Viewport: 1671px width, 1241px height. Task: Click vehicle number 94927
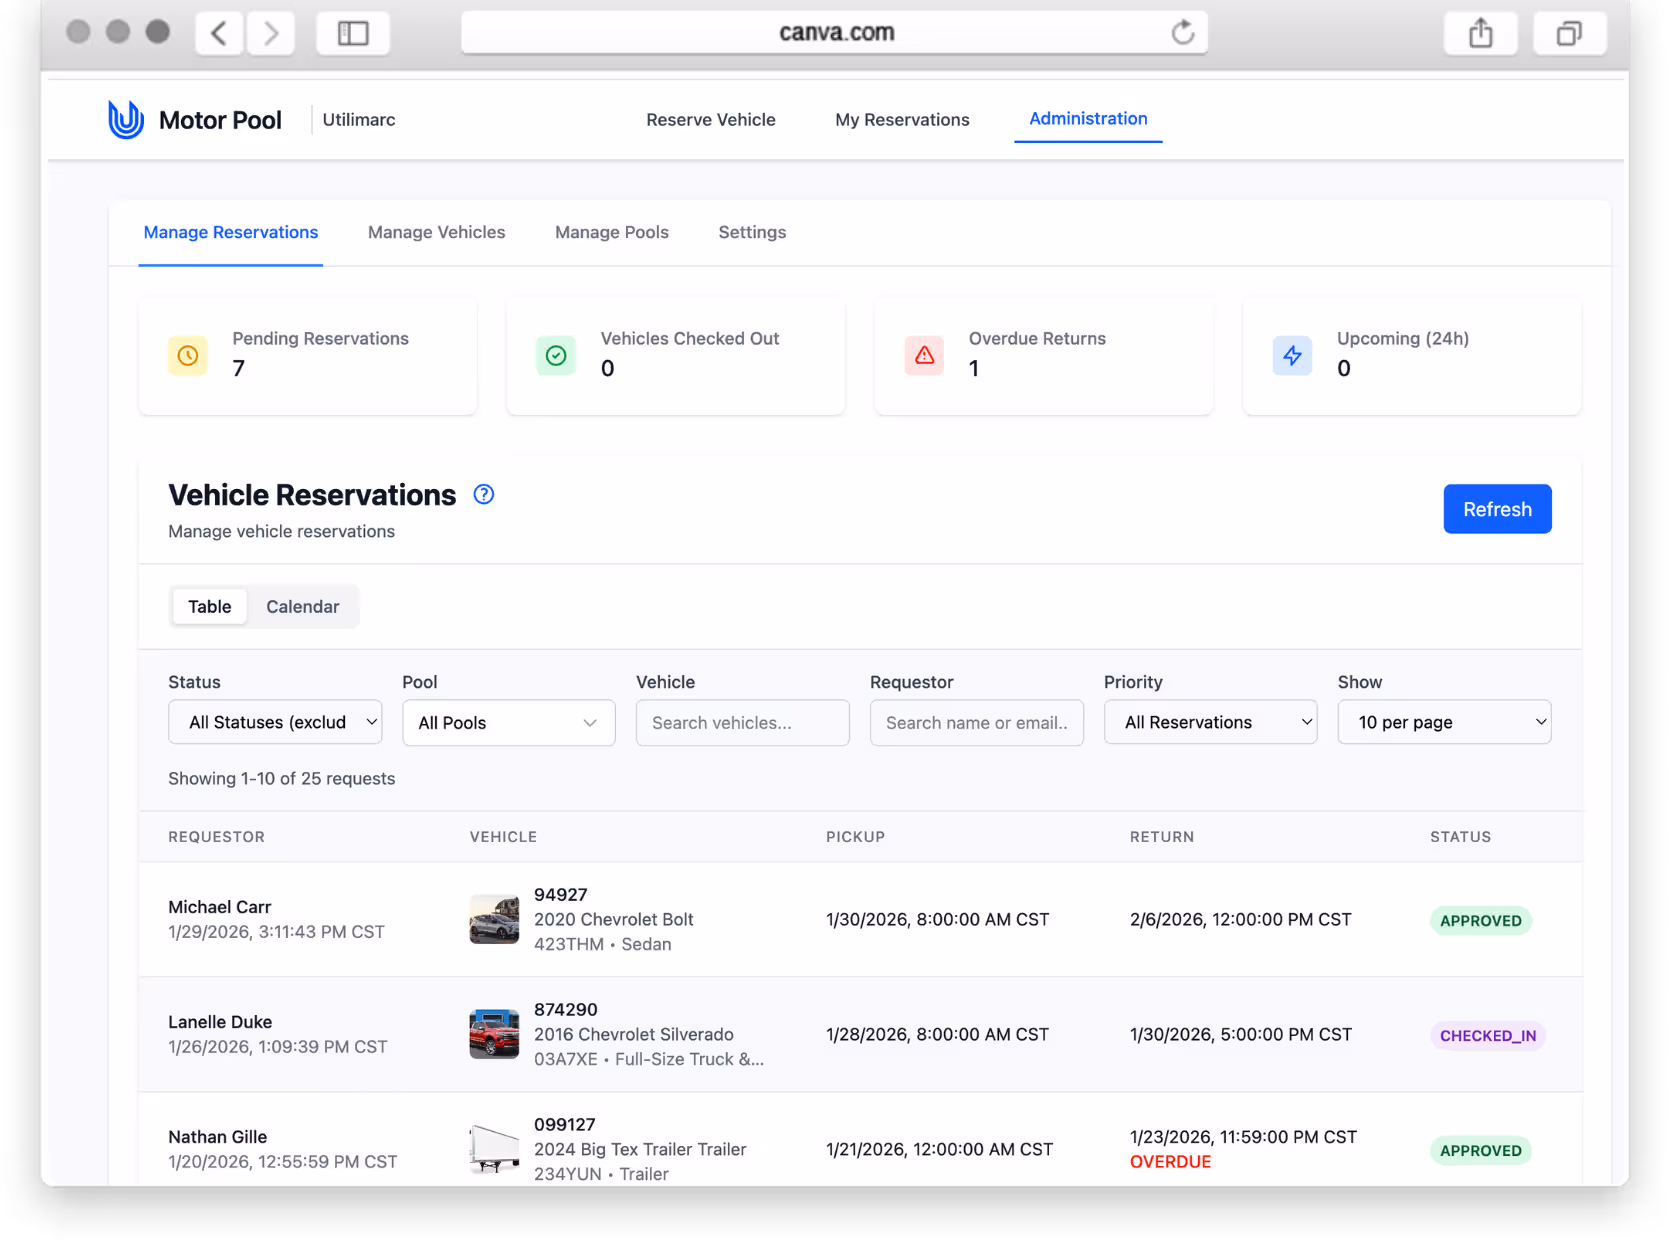(561, 895)
